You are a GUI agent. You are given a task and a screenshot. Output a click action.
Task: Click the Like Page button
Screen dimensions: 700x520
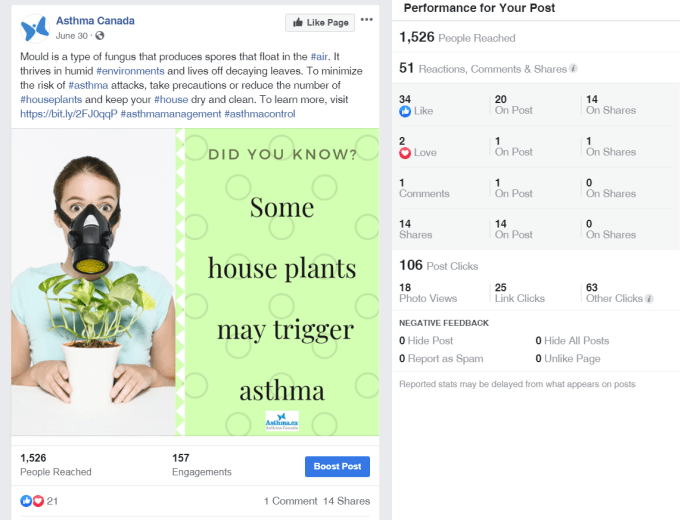coord(318,22)
